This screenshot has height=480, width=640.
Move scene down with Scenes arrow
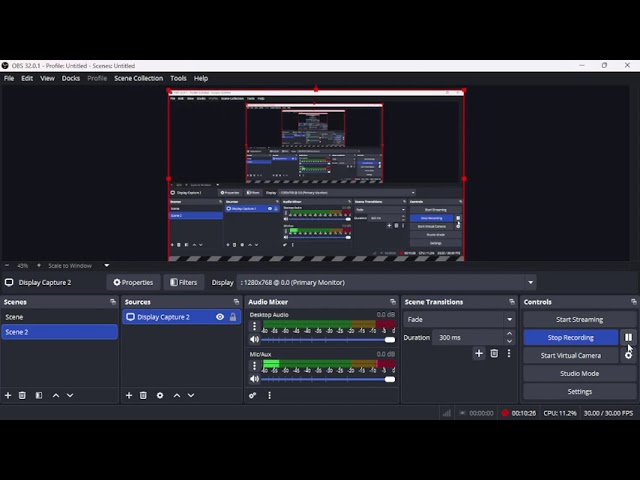coord(70,395)
